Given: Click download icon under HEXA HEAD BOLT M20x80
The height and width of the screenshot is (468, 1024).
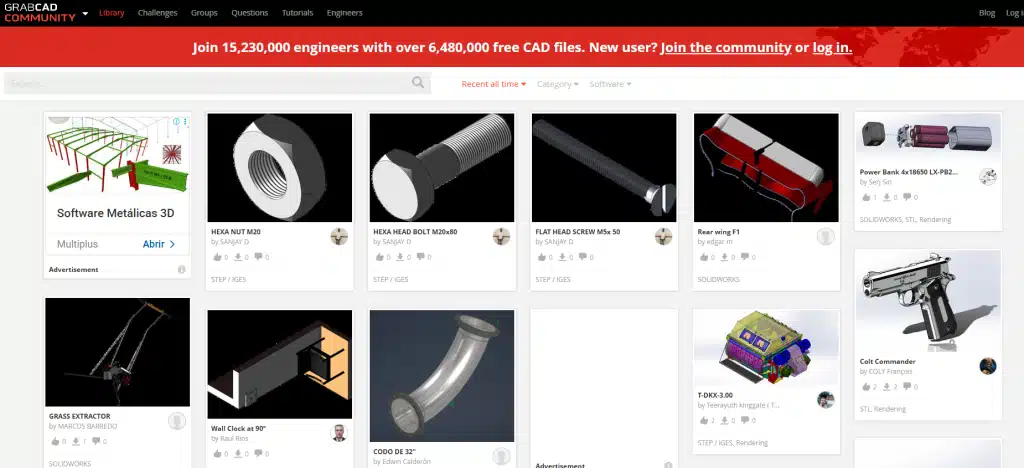Looking at the screenshot, I should point(400,257).
